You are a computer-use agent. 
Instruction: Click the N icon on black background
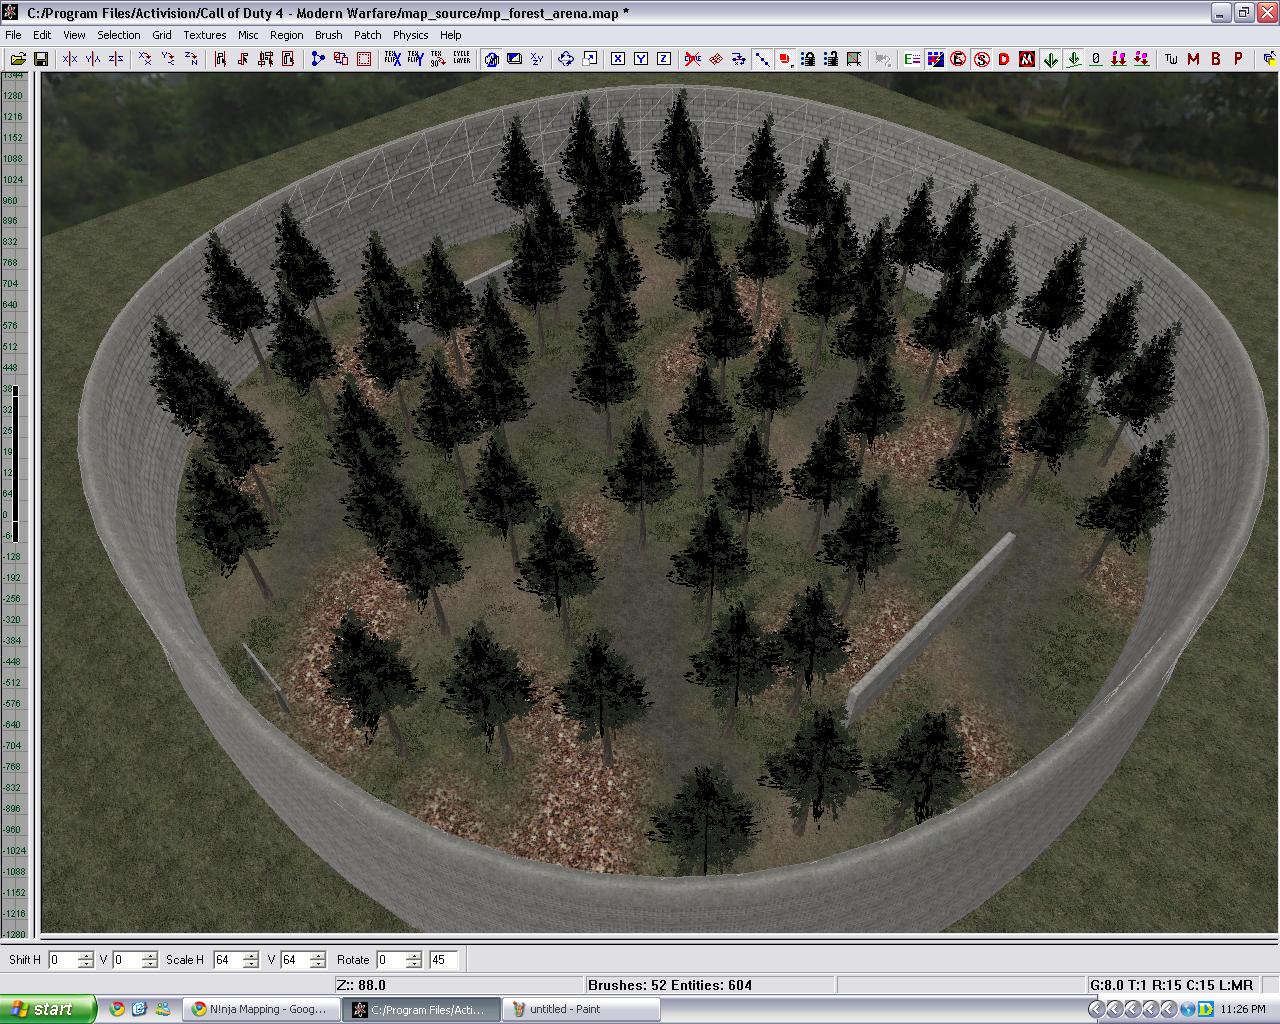pyautogui.click(x=1027, y=59)
